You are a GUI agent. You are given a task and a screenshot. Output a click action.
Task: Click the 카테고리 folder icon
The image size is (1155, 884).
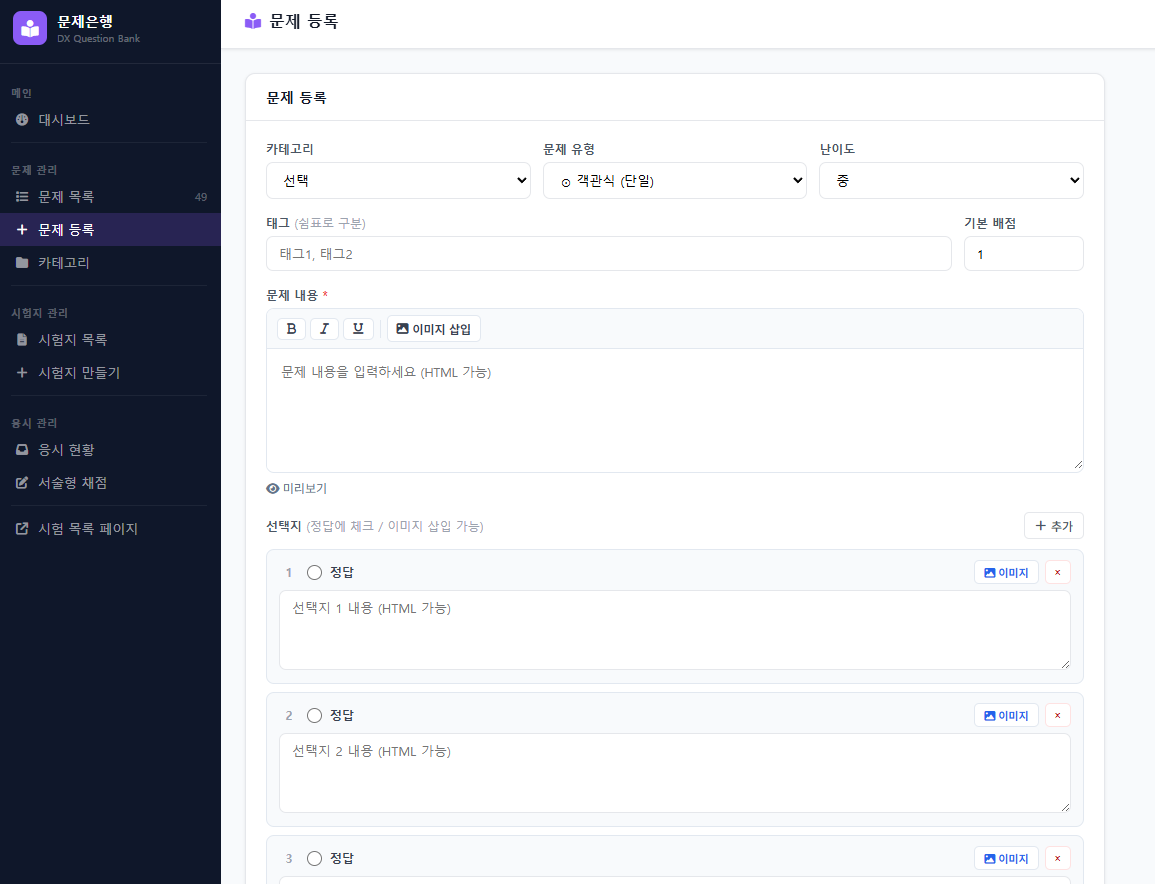pyautogui.click(x=22, y=263)
